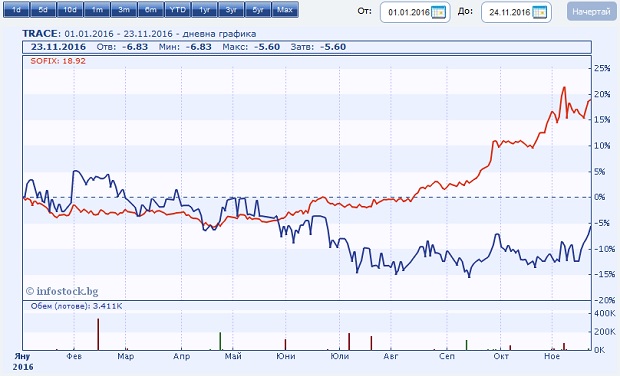This screenshot has height=376, width=620.
Task: Switch chart to 10d range
Action: [x=70, y=10]
